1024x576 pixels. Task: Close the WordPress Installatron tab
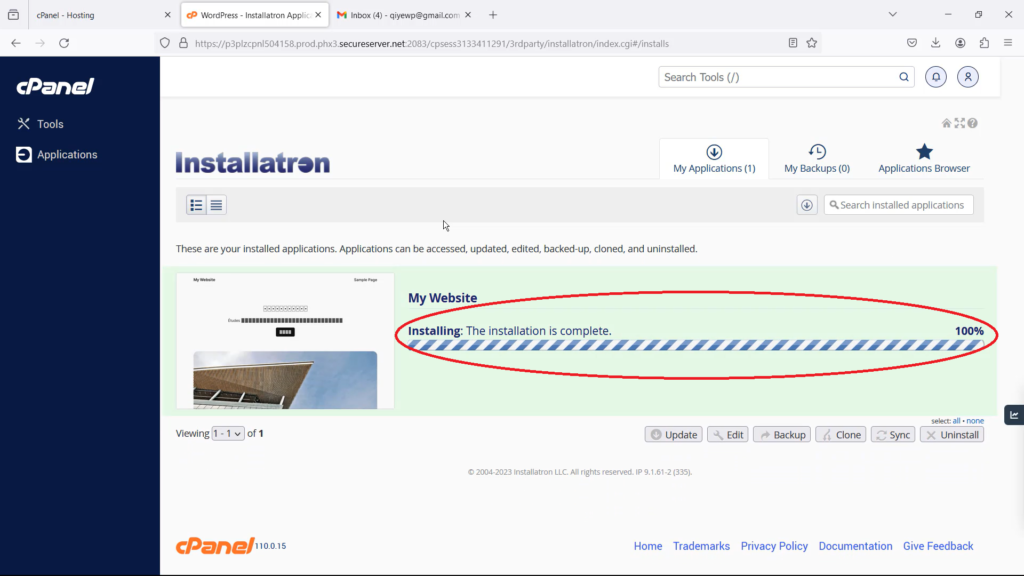pyautogui.click(x=318, y=14)
